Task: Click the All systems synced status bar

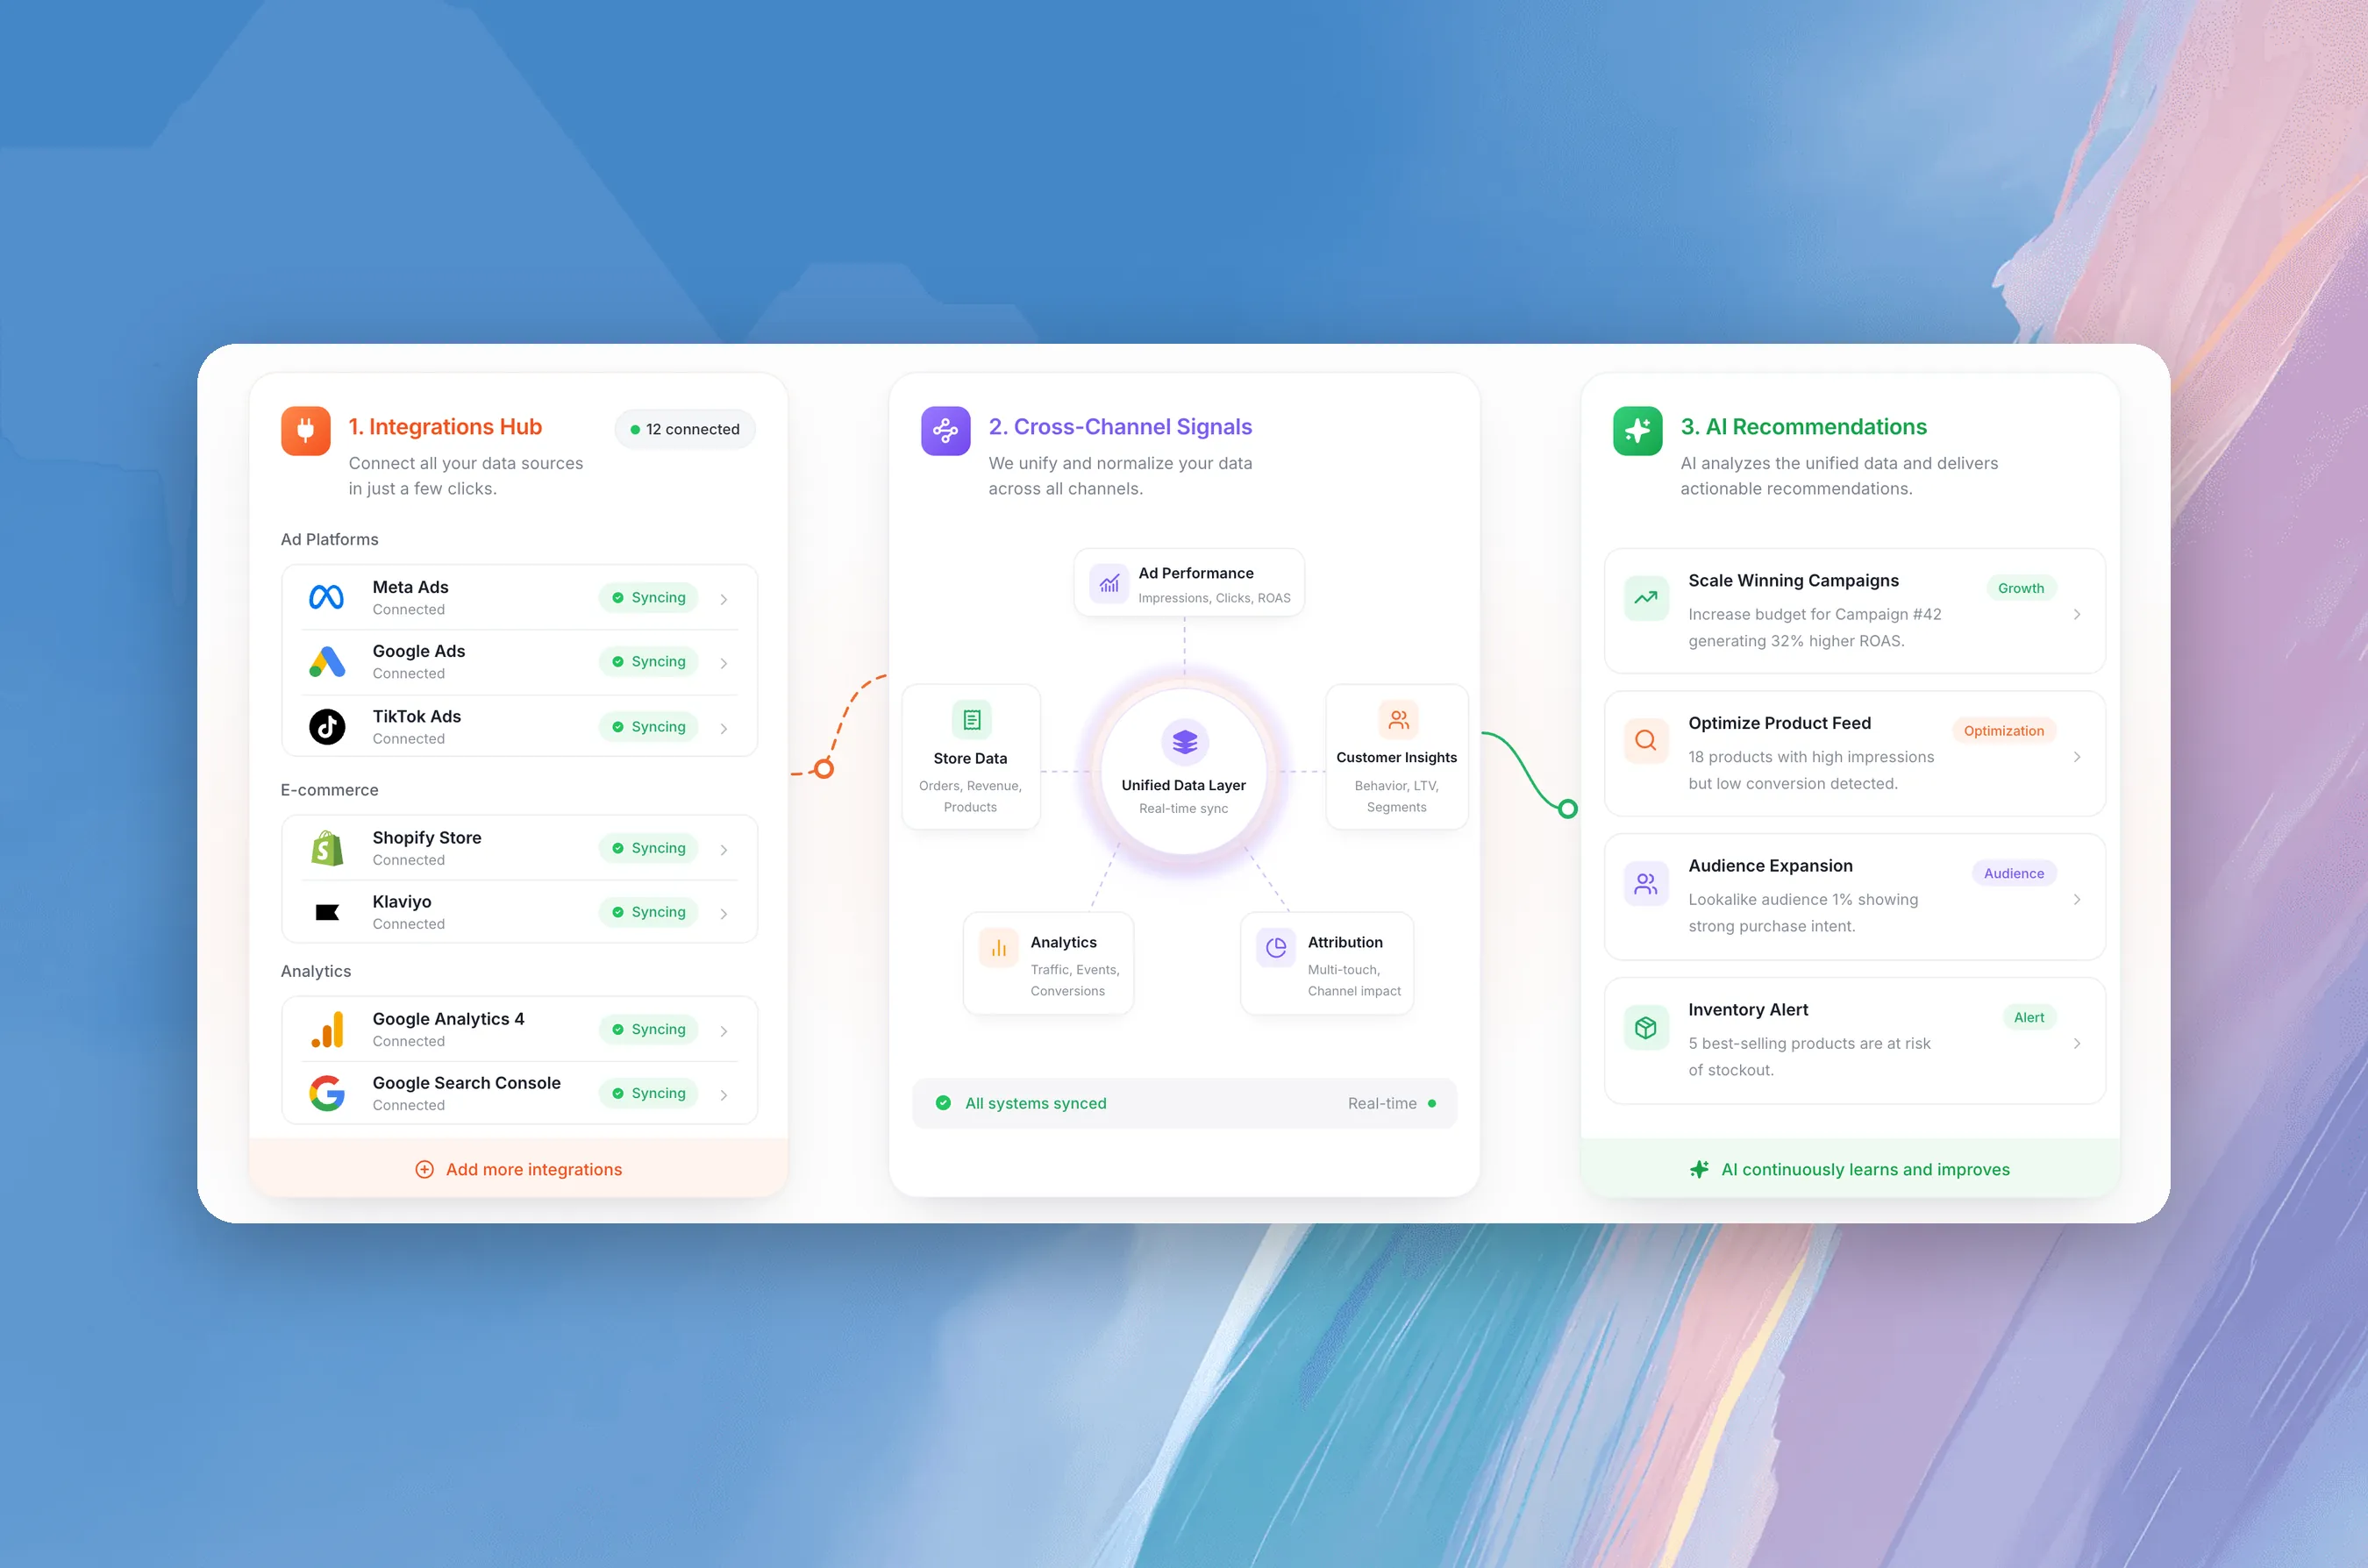Action: point(1184,1103)
